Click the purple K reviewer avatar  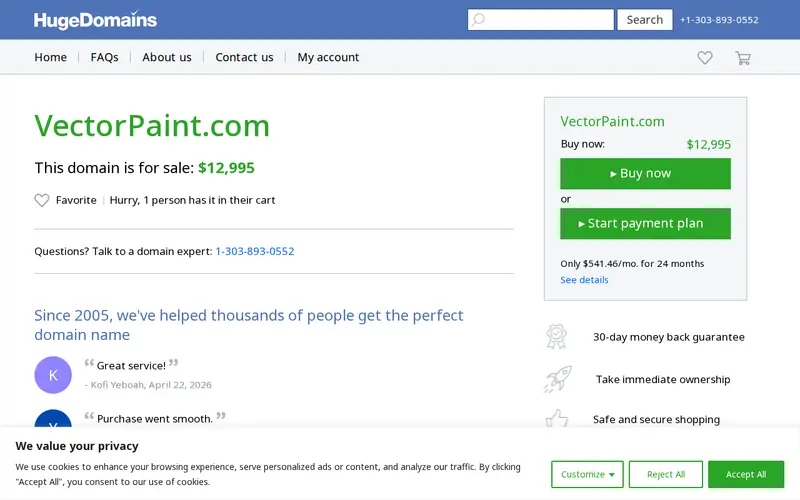pyautogui.click(x=53, y=375)
